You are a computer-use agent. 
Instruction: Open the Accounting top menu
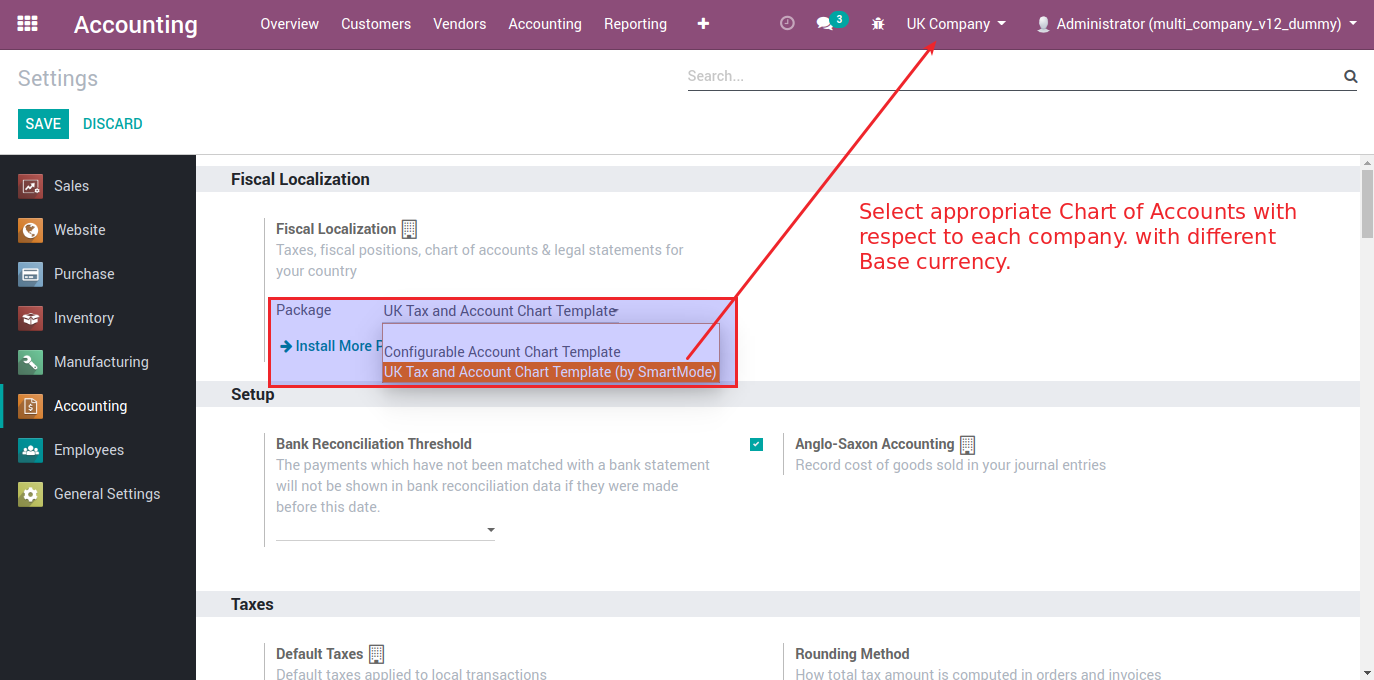(545, 24)
